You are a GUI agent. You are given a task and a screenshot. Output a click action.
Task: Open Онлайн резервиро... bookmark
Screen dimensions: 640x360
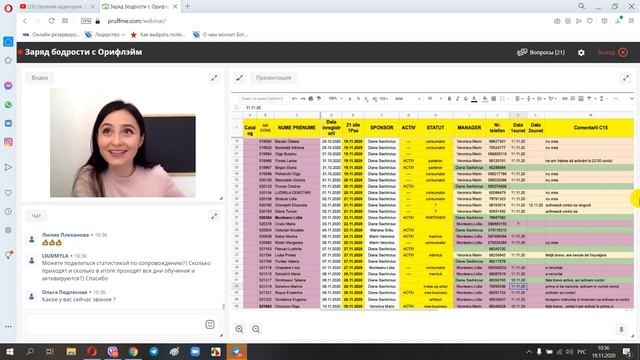coord(51,35)
